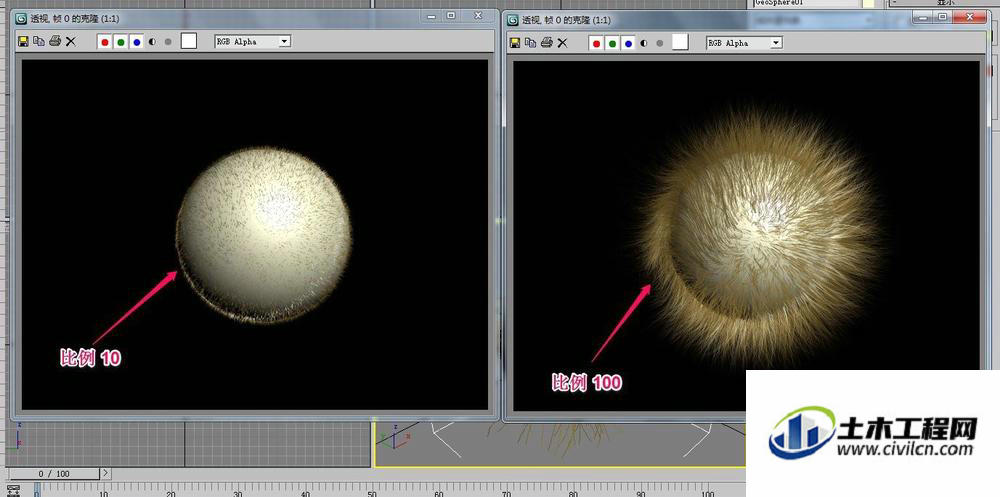This screenshot has width=1000, height=497.
Task: Open mini curve editor icon beside timeline
Action: [13, 491]
